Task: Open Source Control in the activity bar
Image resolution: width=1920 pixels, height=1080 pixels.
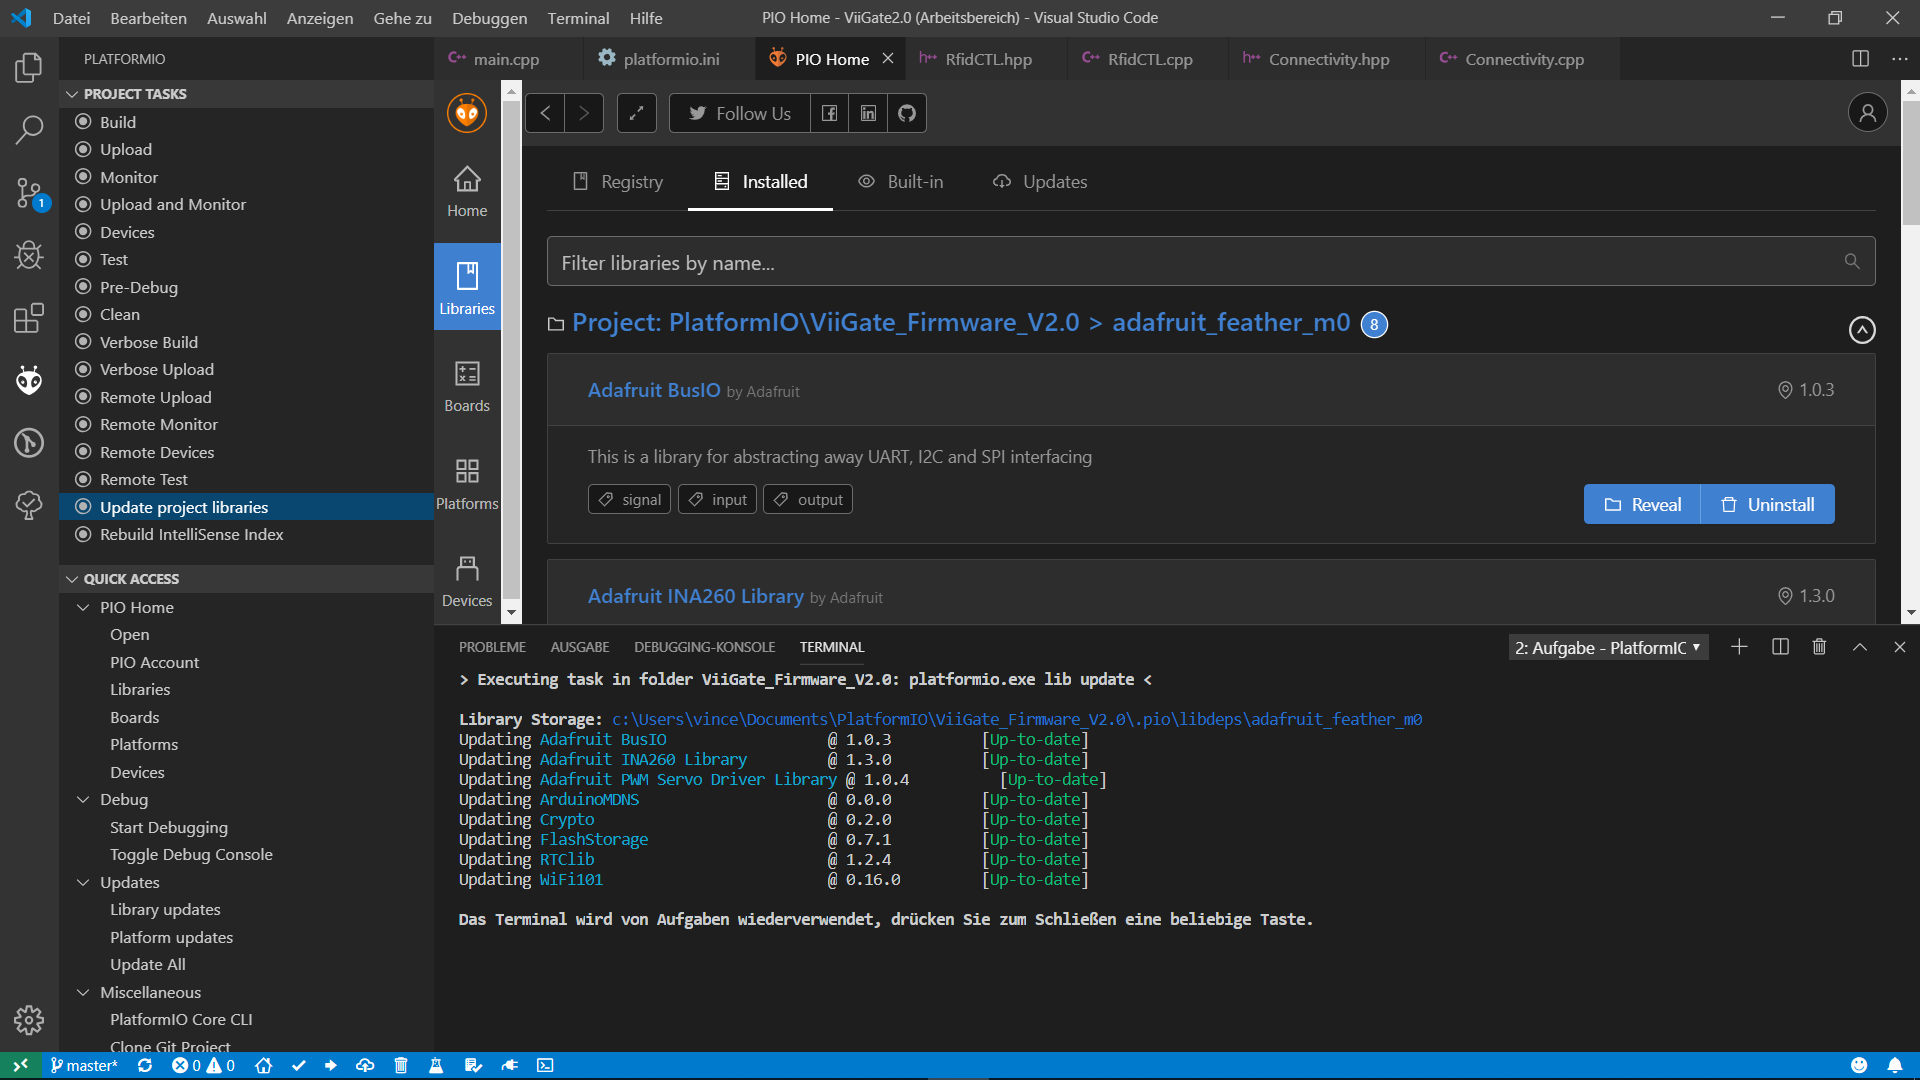Action: tap(28, 192)
